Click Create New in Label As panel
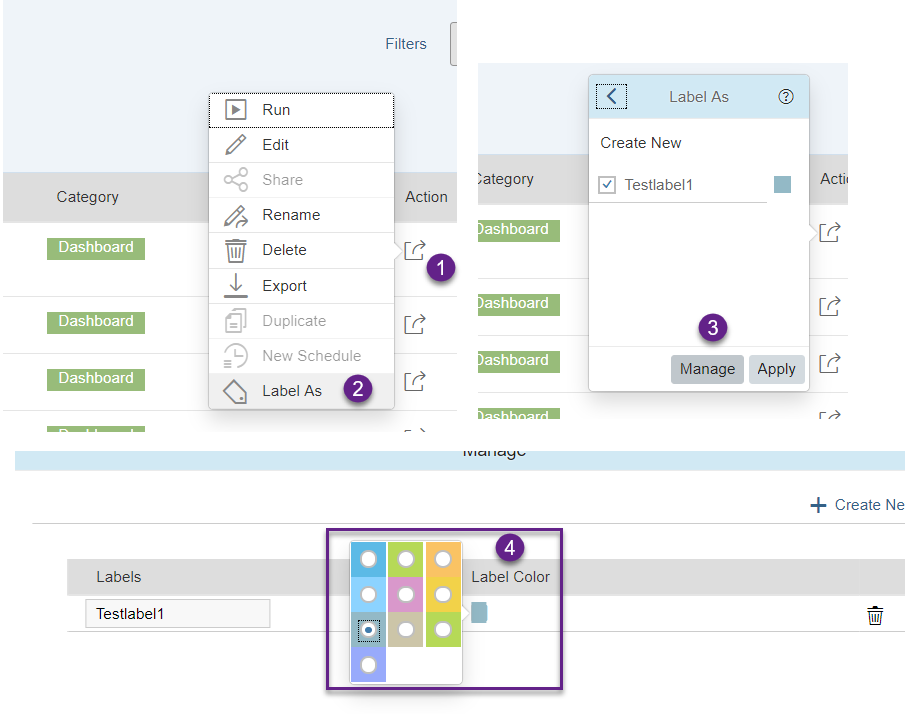 (x=641, y=143)
